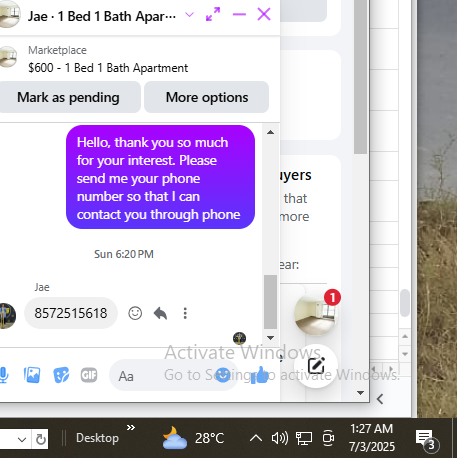457x458 pixels.
Task: Open volume control in system tray
Action: pos(280,438)
